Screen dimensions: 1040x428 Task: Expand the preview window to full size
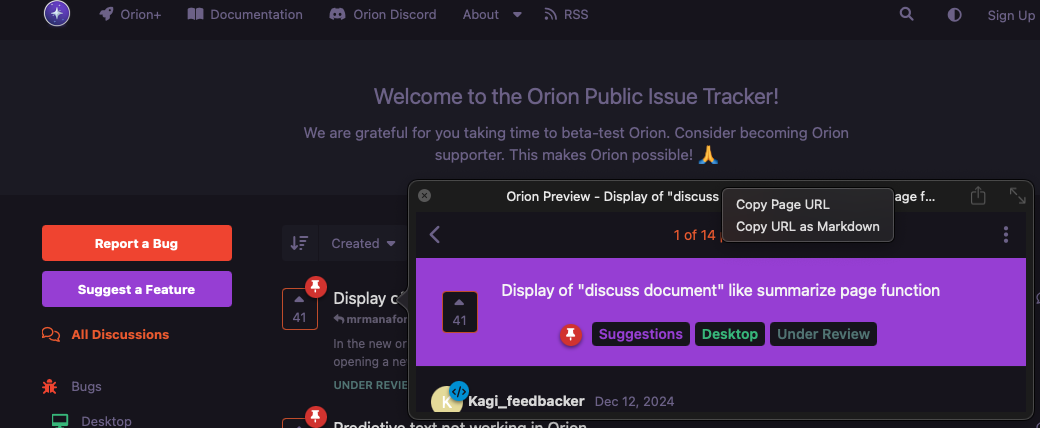click(1017, 196)
